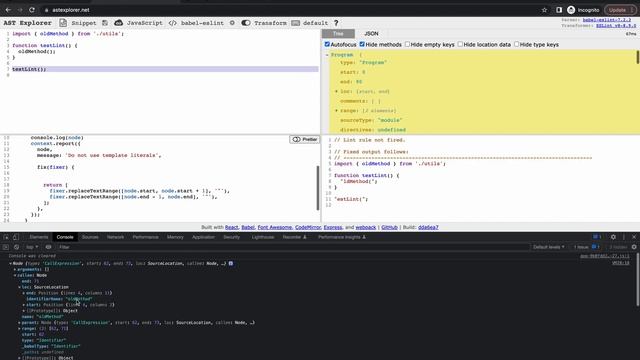640x360 pixels.
Task: Open console settings gear icon
Action: point(634,247)
